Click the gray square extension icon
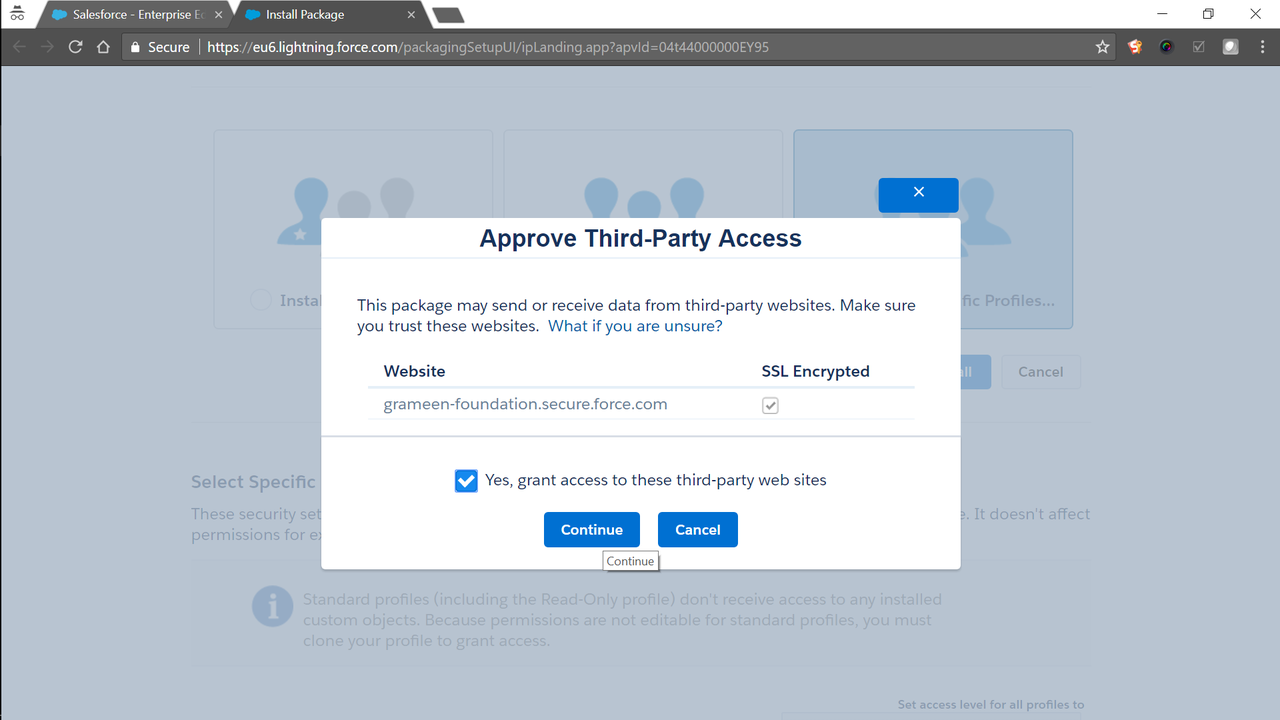Screen dimensions: 1280x720 [x=1230, y=47]
